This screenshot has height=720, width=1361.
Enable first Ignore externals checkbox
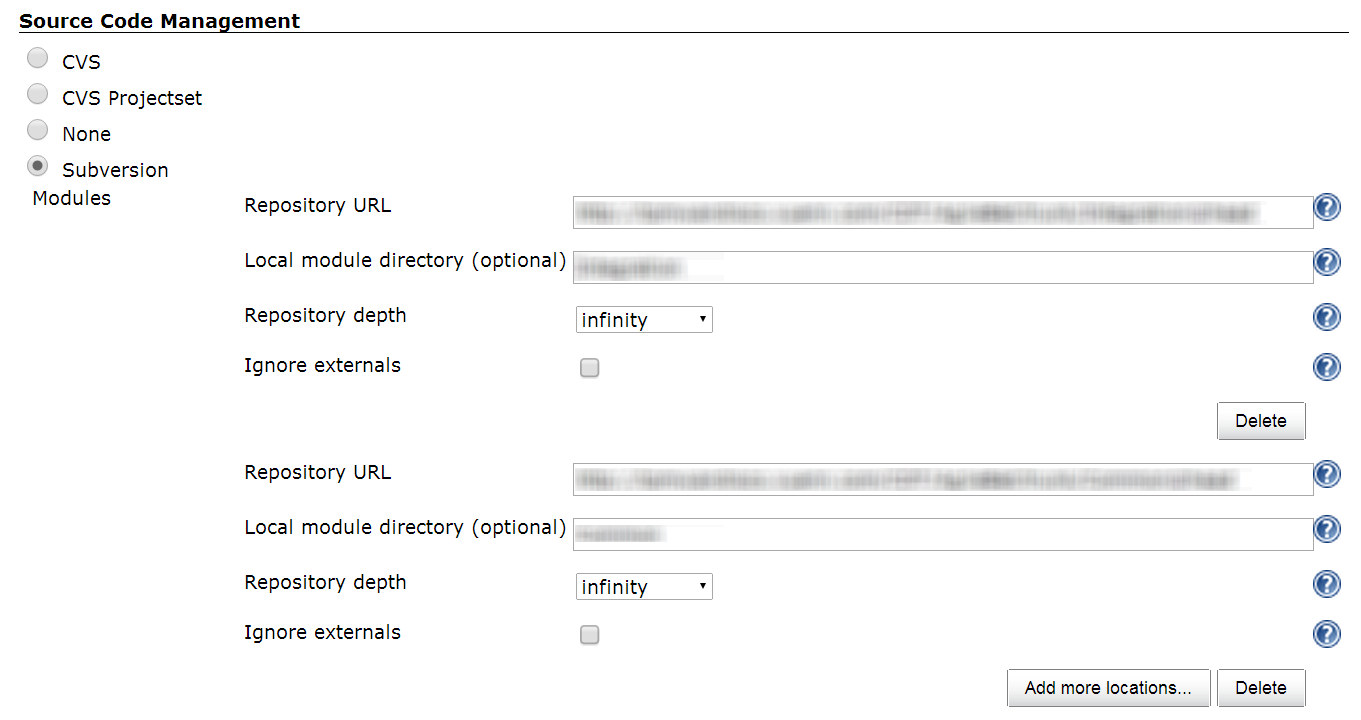590,368
